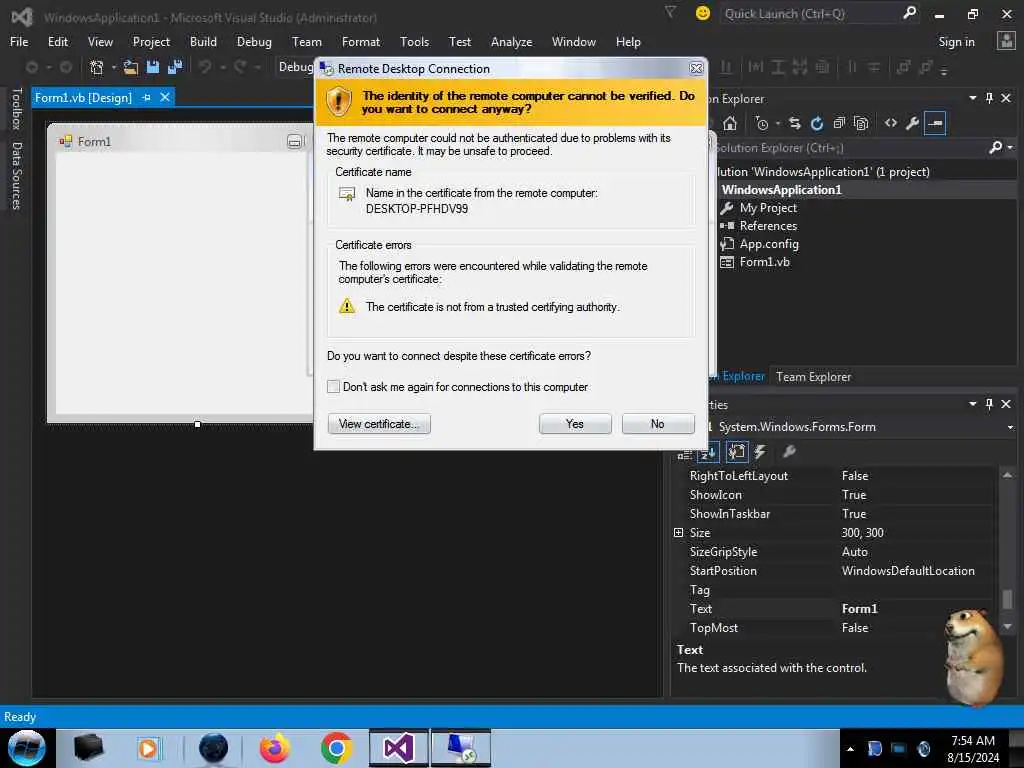Click Sync with Active Document icon

794,123
